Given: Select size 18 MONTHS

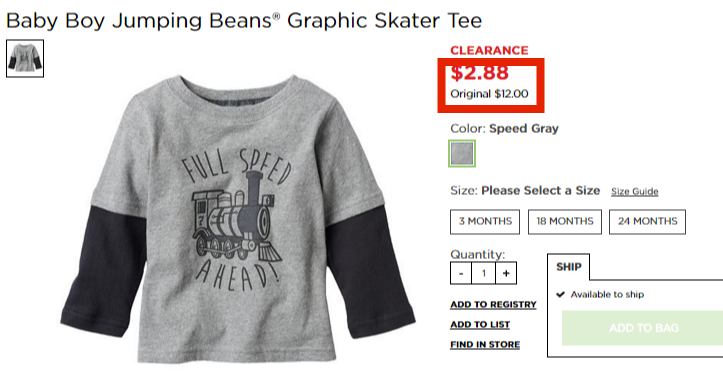Looking at the screenshot, I should coord(565,222).
